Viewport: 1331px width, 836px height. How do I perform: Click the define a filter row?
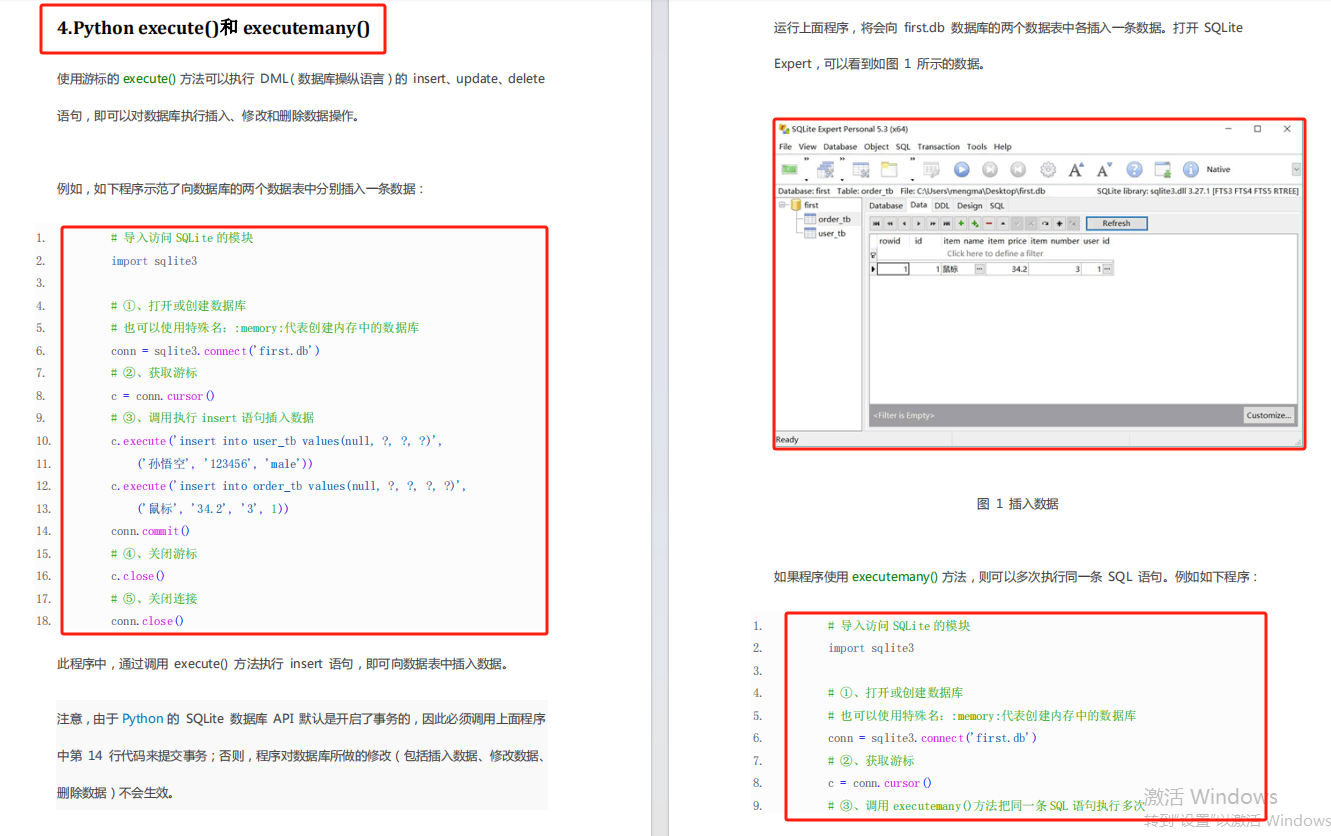(994, 253)
